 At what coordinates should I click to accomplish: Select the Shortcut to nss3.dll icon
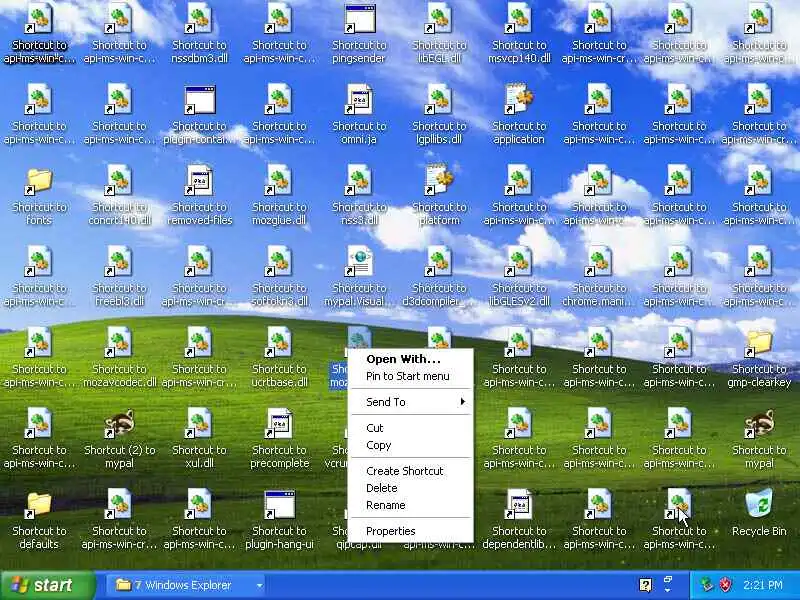pos(359,196)
